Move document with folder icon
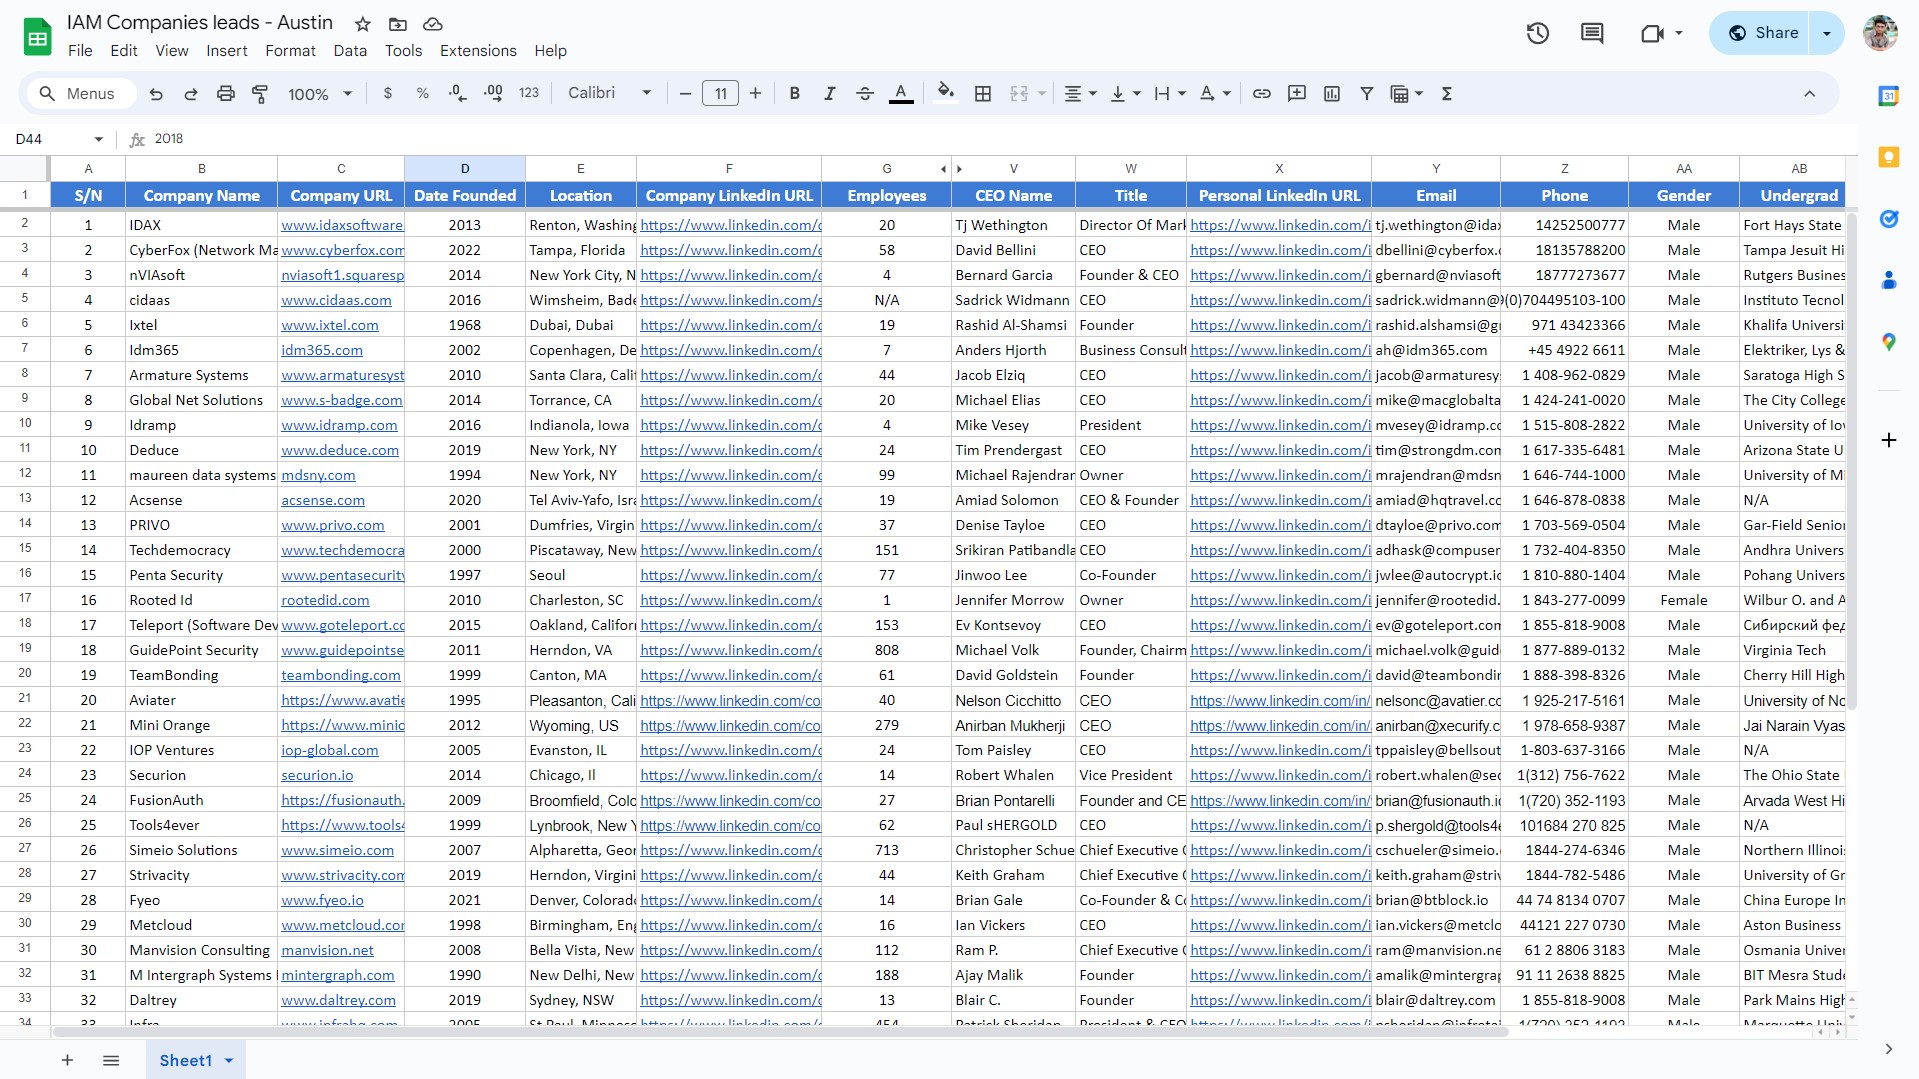1919x1079 pixels. coord(398,24)
